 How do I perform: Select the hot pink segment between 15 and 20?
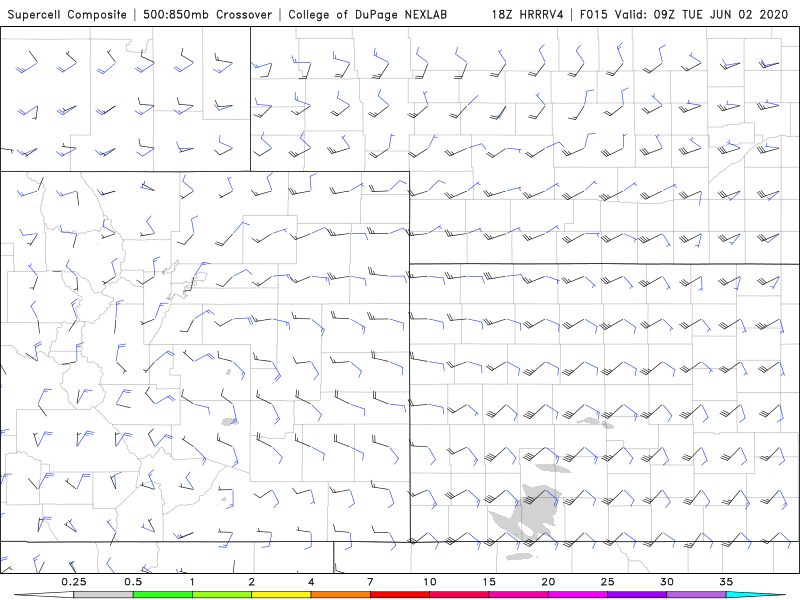(518, 595)
